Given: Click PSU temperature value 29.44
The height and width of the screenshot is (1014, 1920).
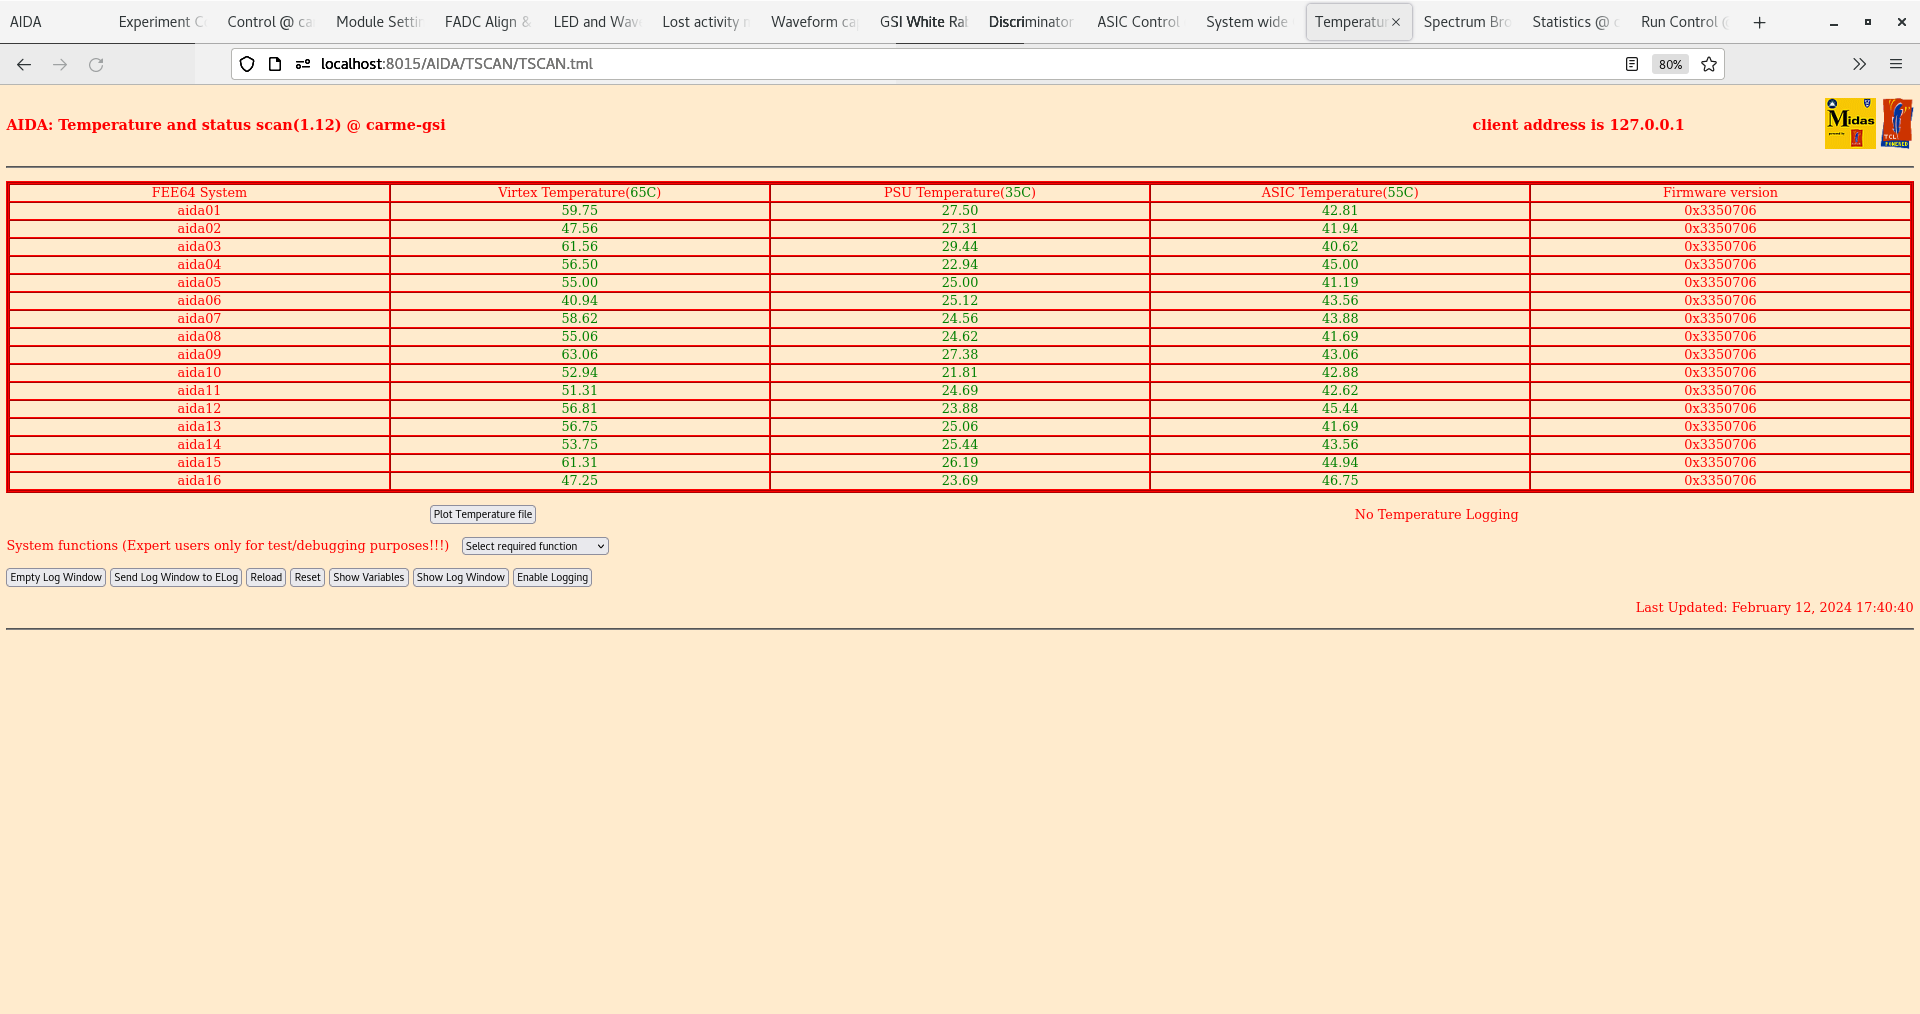Looking at the screenshot, I should [x=960, y=246].
